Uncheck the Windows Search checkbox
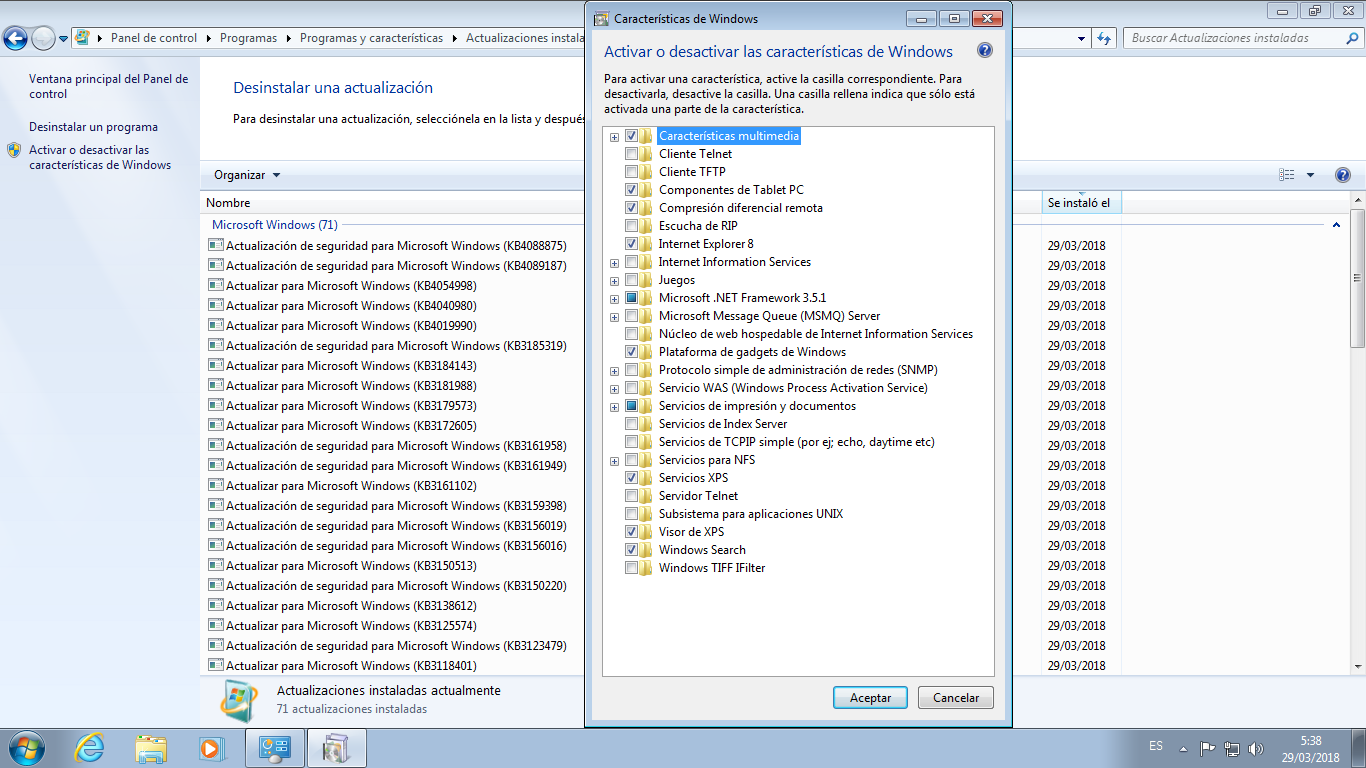Screen dimensions: 1366x768 coord(631,550)
